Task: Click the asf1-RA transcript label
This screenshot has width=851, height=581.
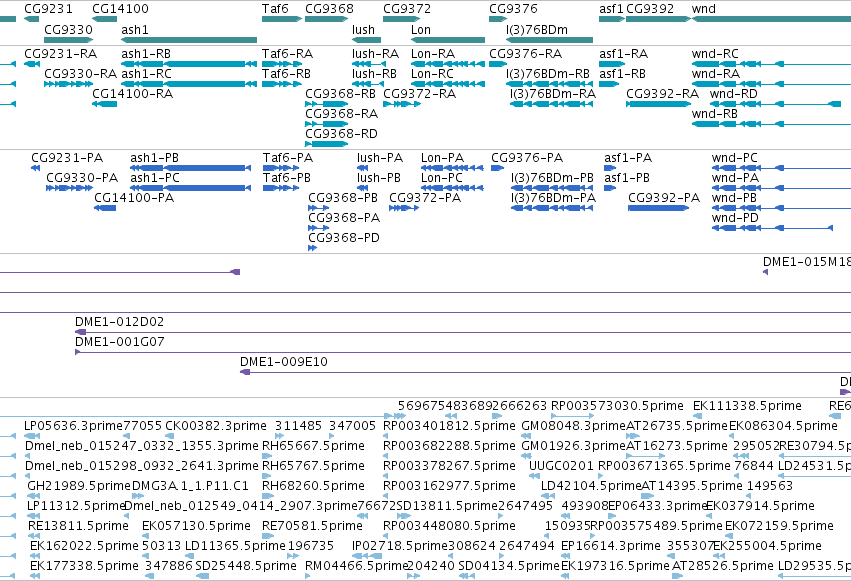Action: pos(624,53)
